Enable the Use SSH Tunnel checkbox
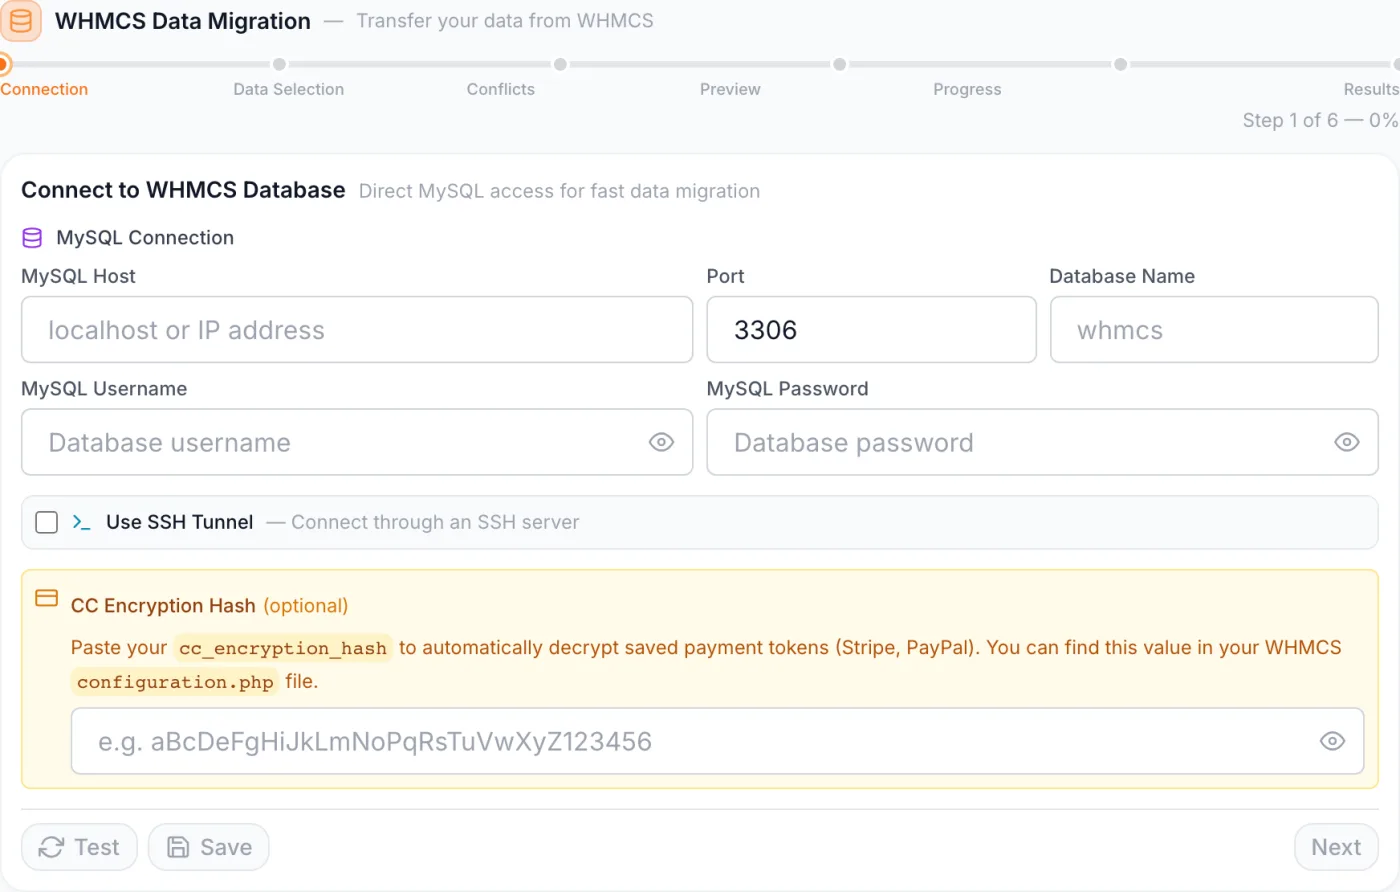The image size is (1400, 892). [46, 522]
